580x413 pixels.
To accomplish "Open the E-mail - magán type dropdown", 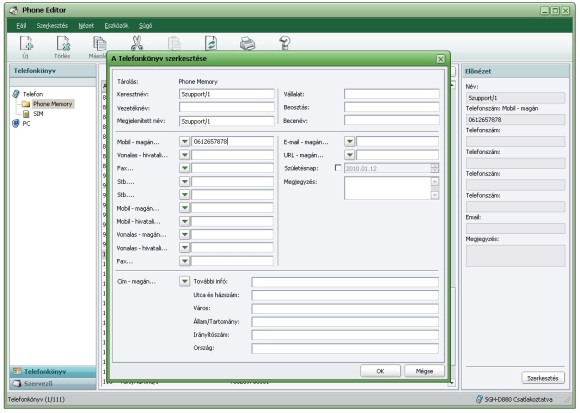I will (349, 142).
